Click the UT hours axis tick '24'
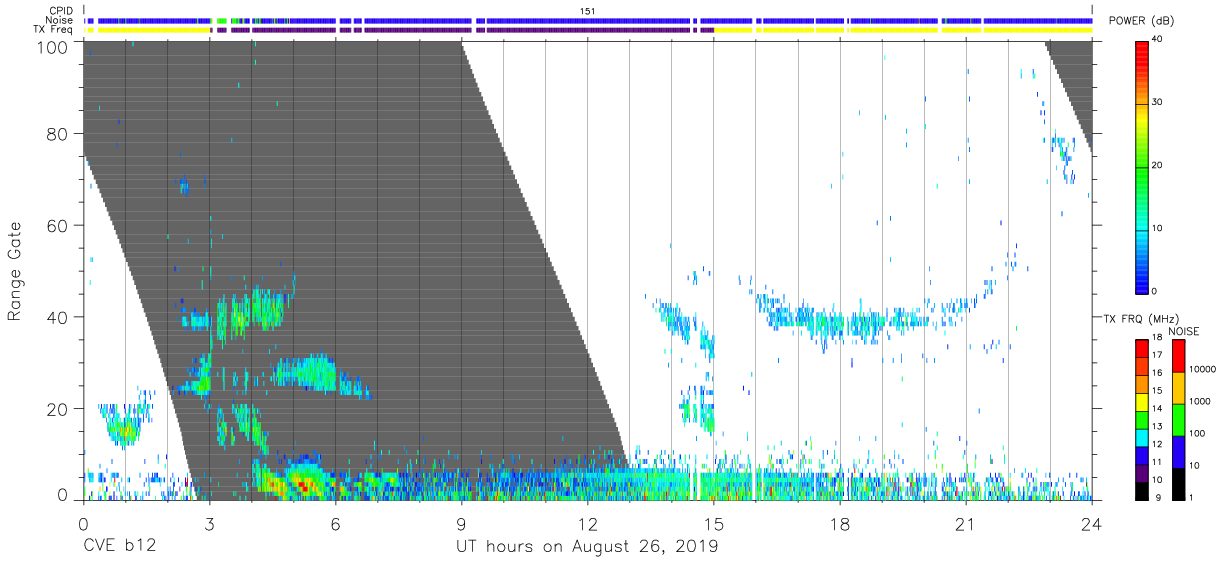 pyautogui.click(x=1092, y=524)
